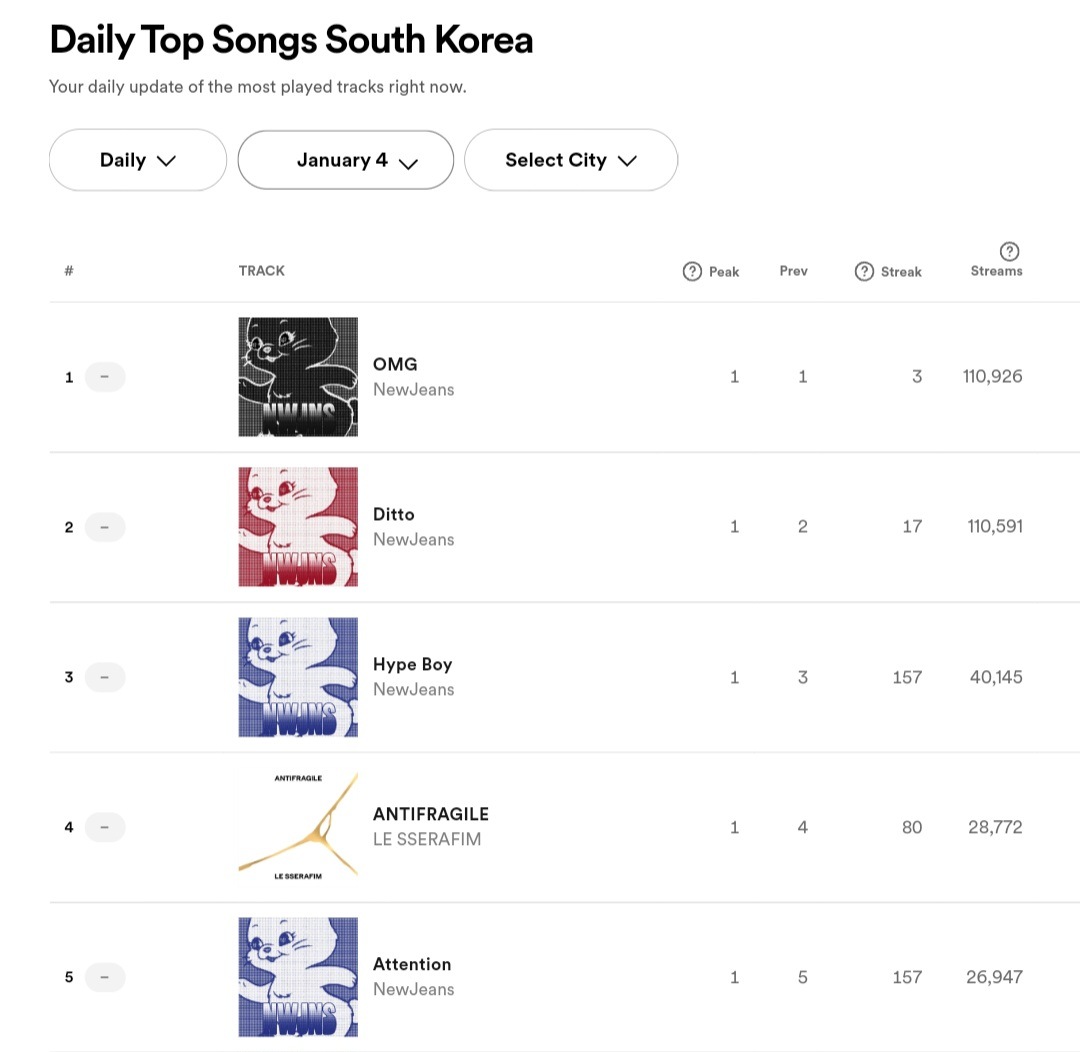Click the NewJeans artist under OMG
The image size is (1080, 1052).
(413, 389)
